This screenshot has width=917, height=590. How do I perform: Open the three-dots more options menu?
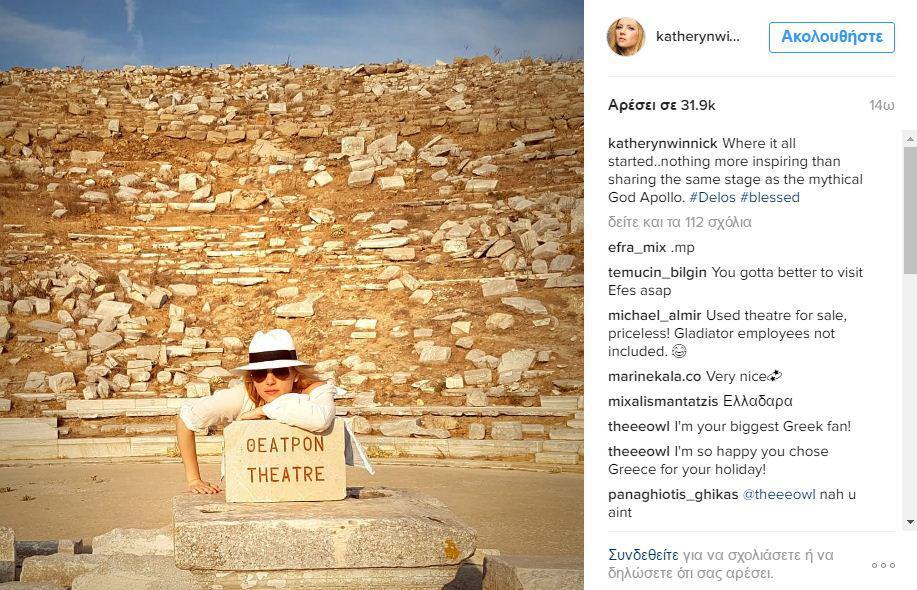pyautogui.click(x=883, y=565)
